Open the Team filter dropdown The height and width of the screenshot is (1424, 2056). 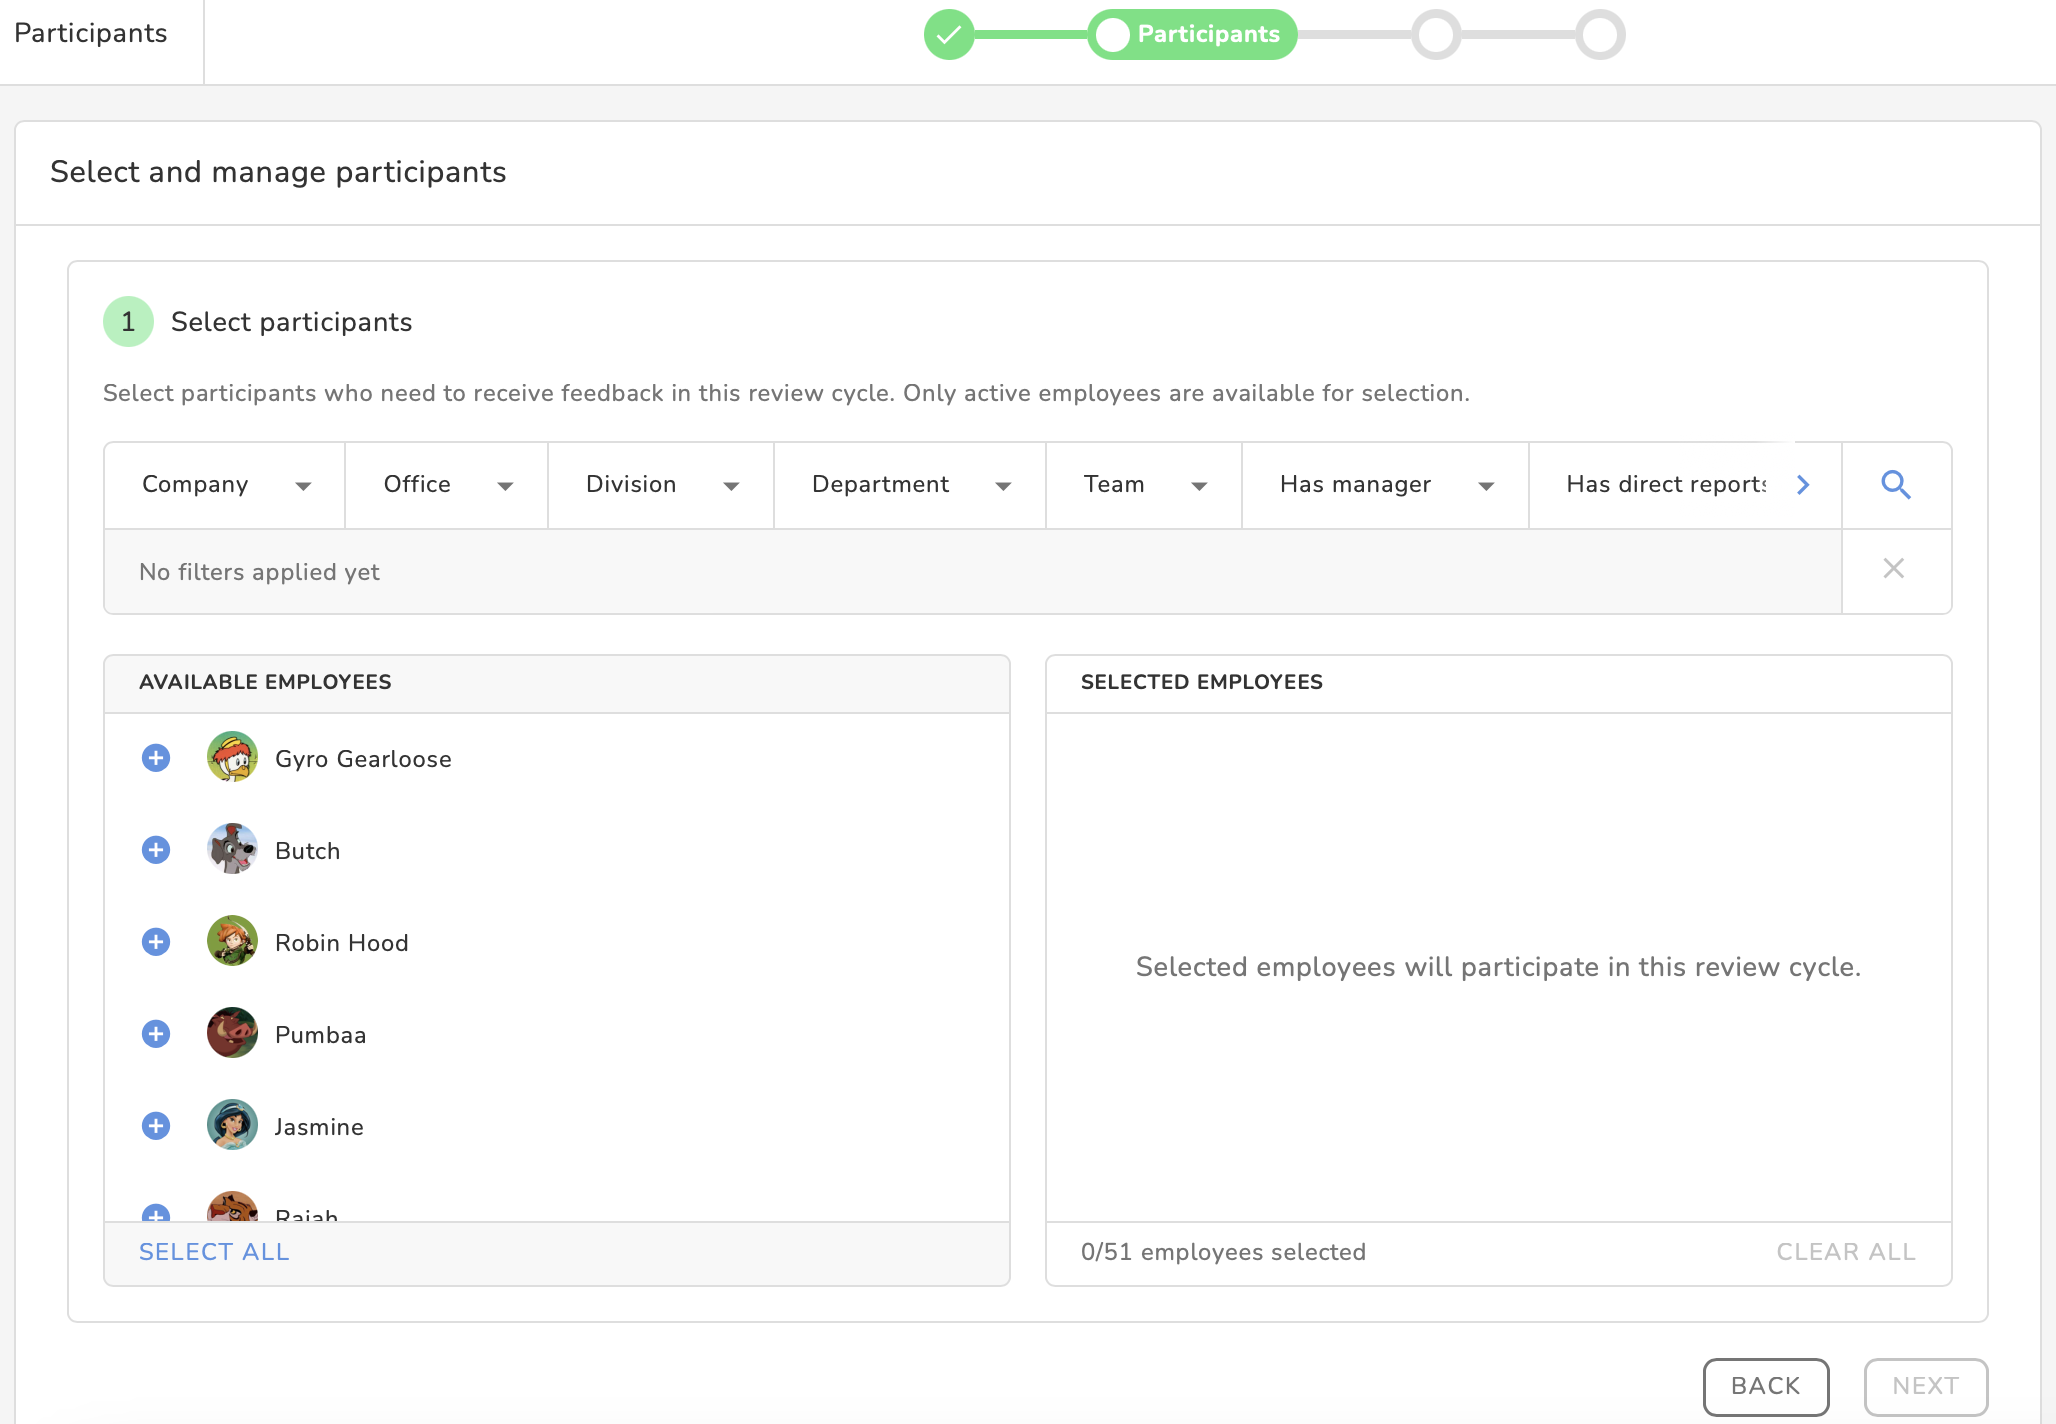[x=1143, y=485]
